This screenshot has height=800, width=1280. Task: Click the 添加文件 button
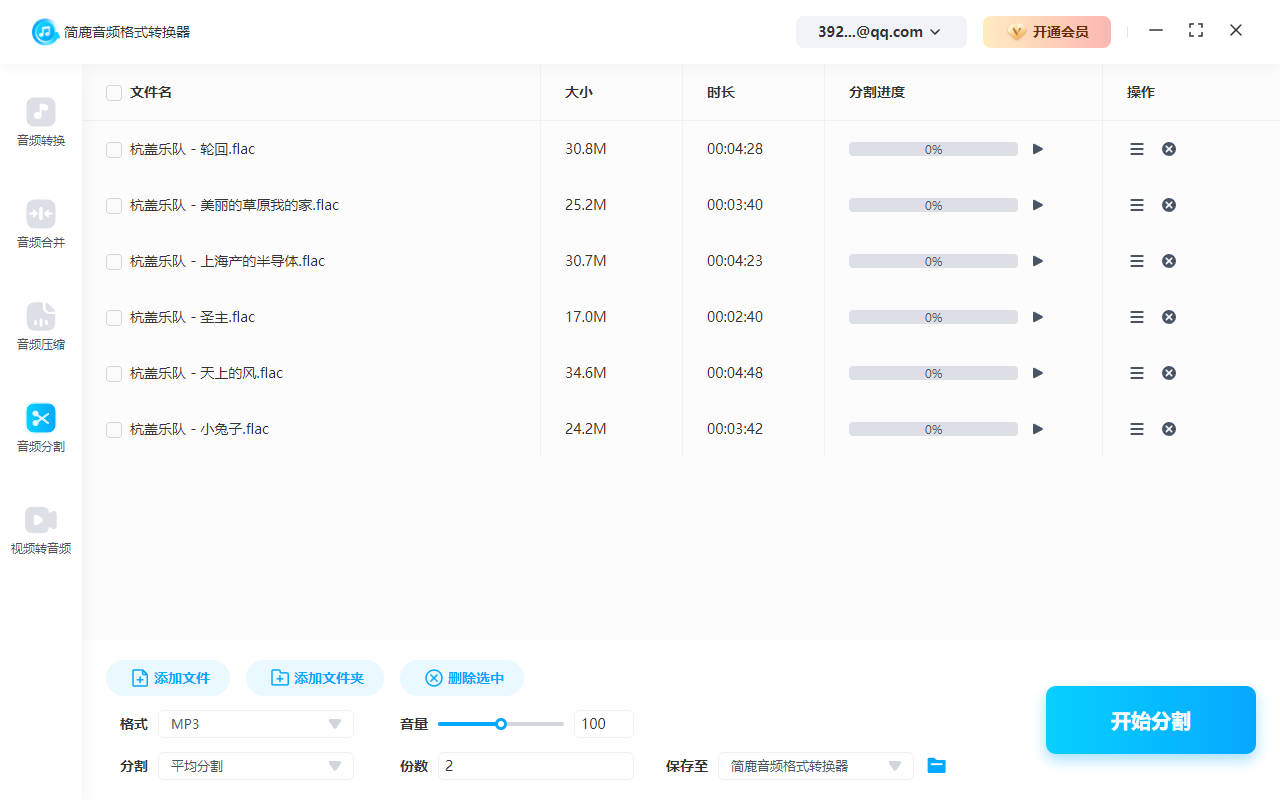coord(168,678)
